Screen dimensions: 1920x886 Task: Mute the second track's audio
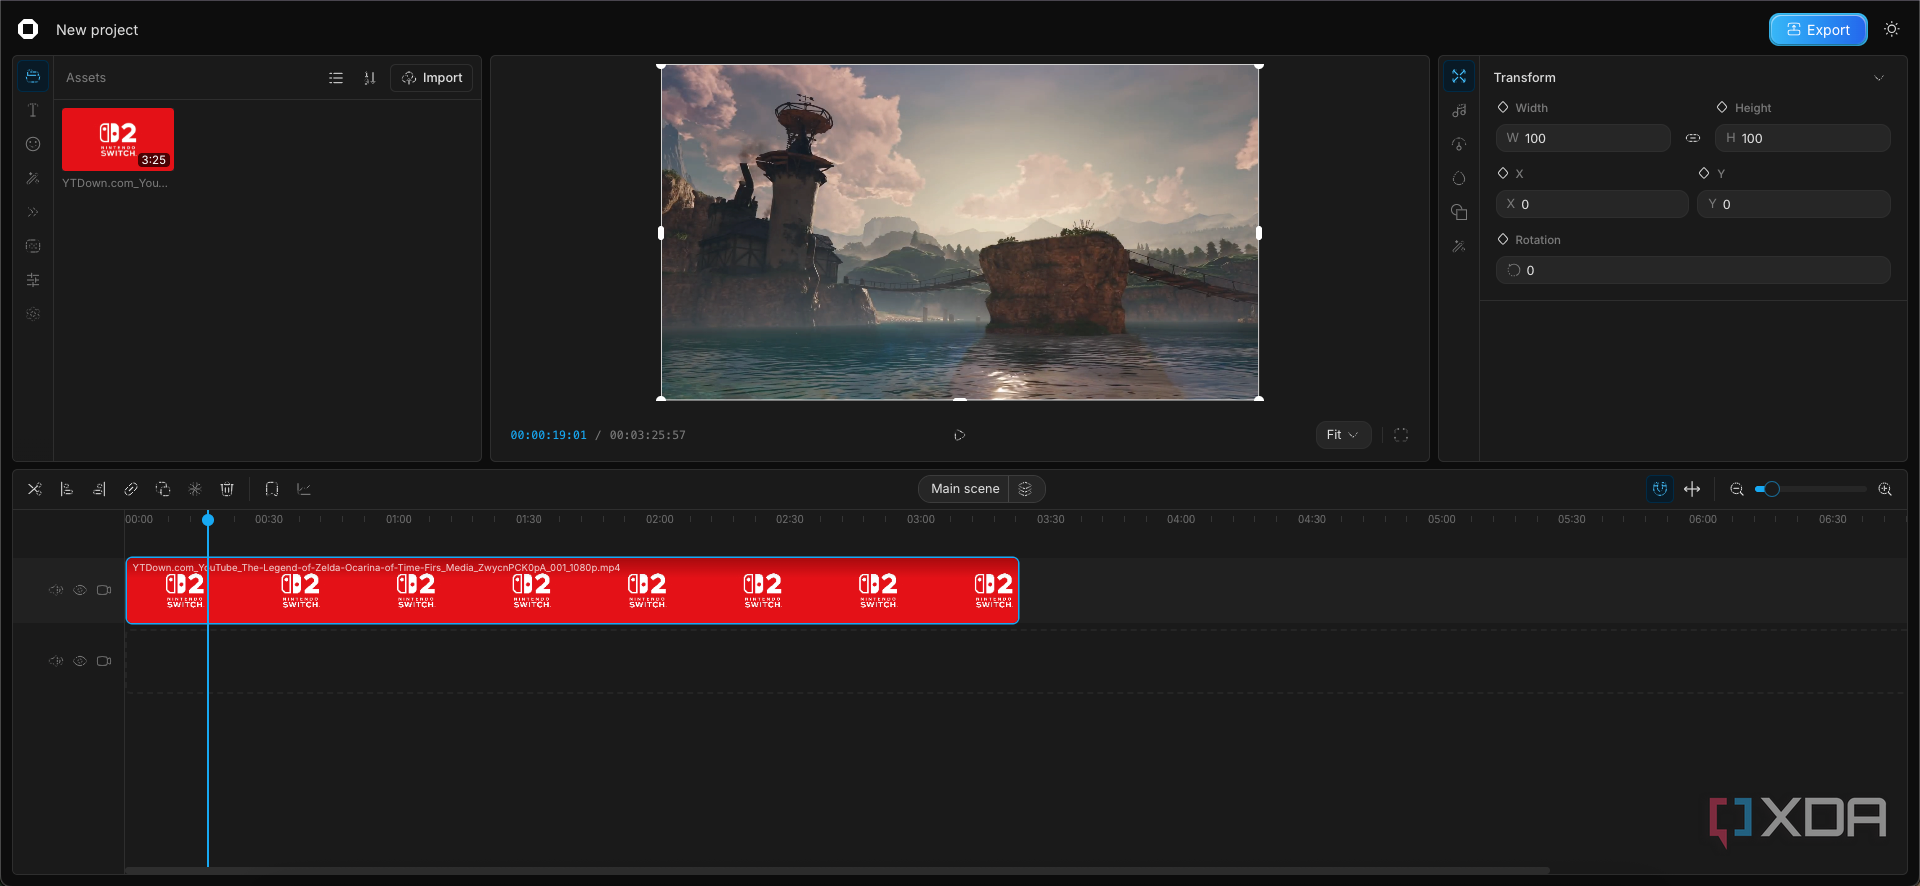[x=56, y=661]
